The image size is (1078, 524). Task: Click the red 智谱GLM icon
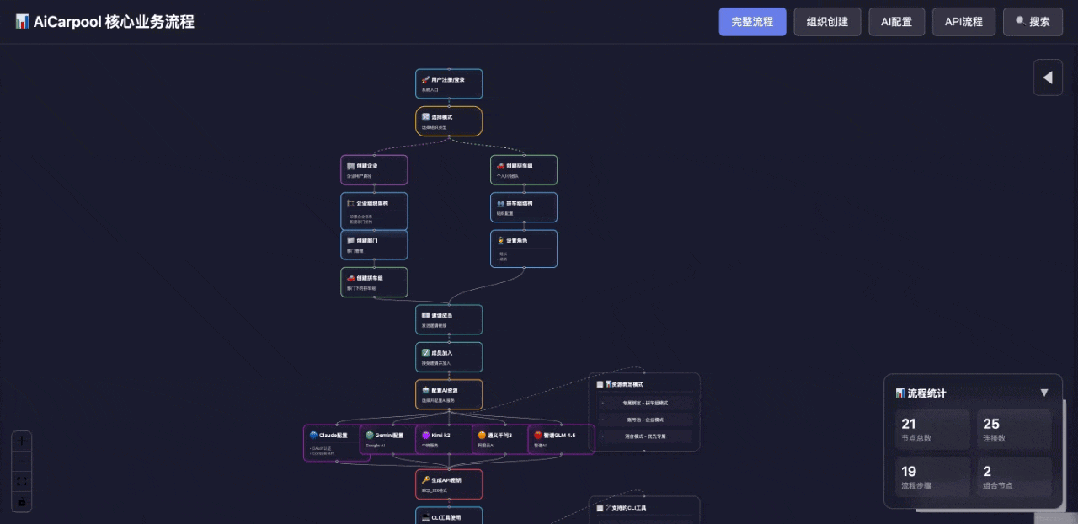click(x=538, y=435)
